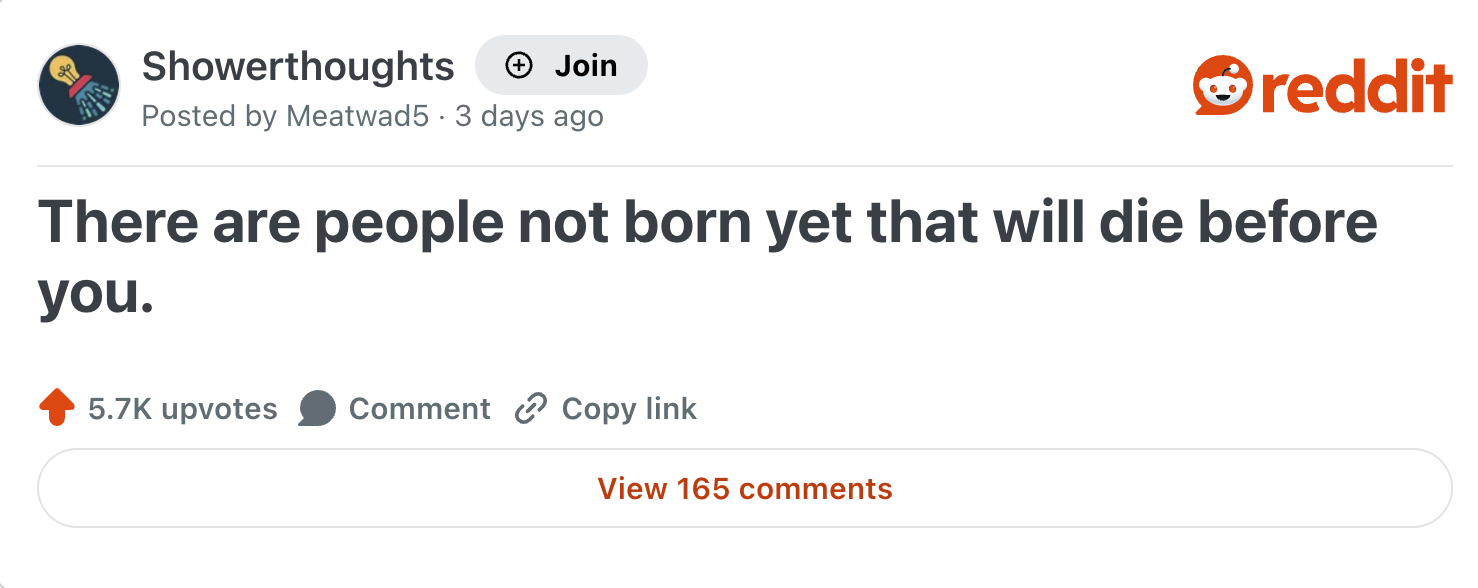Click the 5.7K upvotes count

183,409
